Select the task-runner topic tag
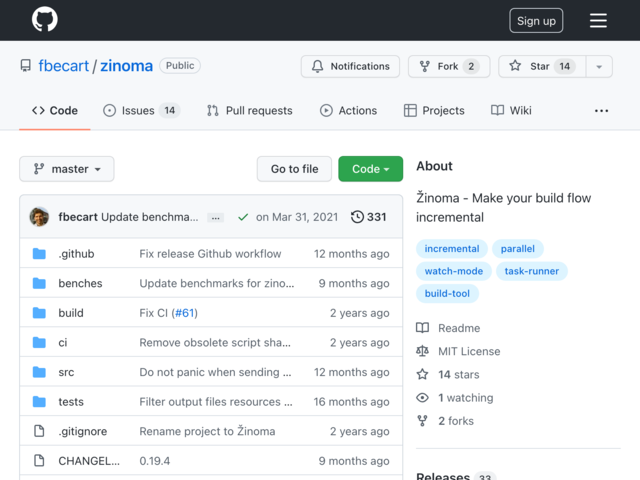Screen dimensions: 640x480 531,271
